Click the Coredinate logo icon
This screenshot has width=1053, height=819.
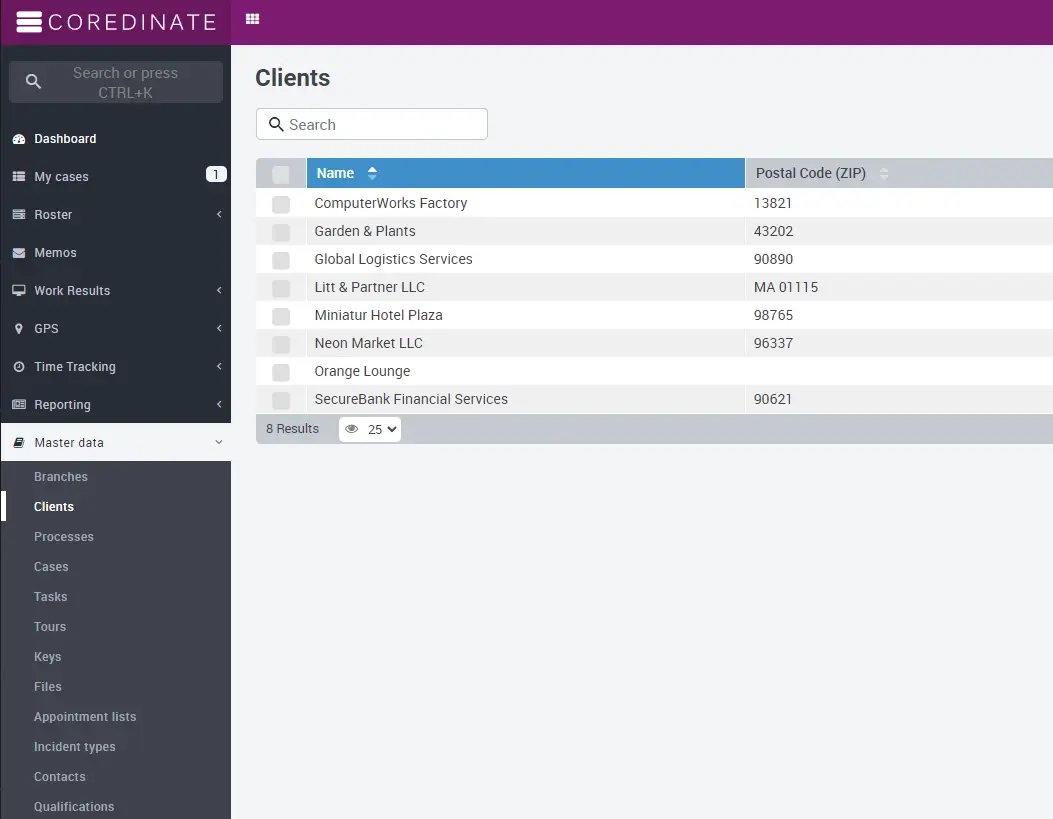(x=30, y=22)
